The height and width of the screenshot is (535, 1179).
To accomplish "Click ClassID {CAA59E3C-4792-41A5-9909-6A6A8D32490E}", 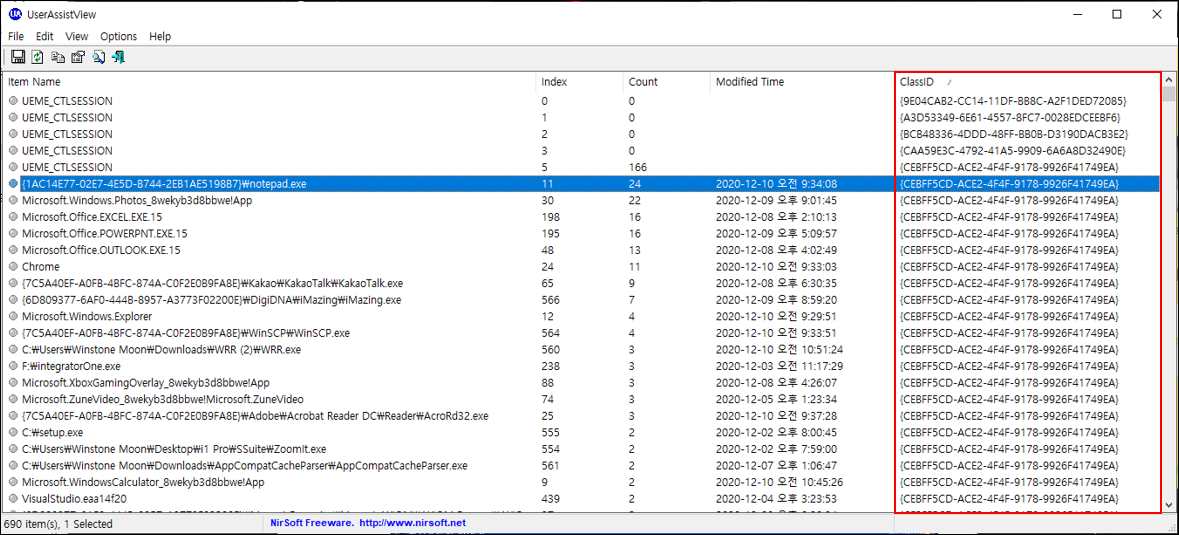I will [1012, 150].
